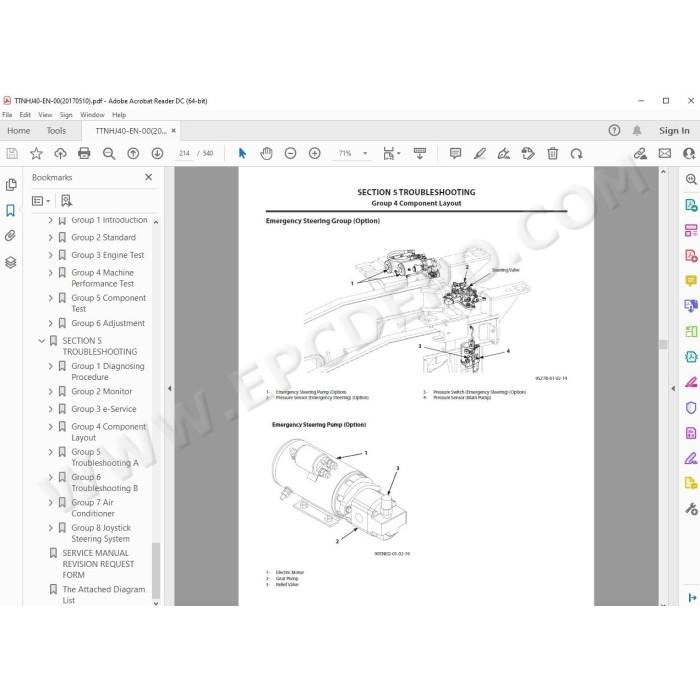Open notifications bell icon
The image size is (700, 700).
(x=637, y=130)
